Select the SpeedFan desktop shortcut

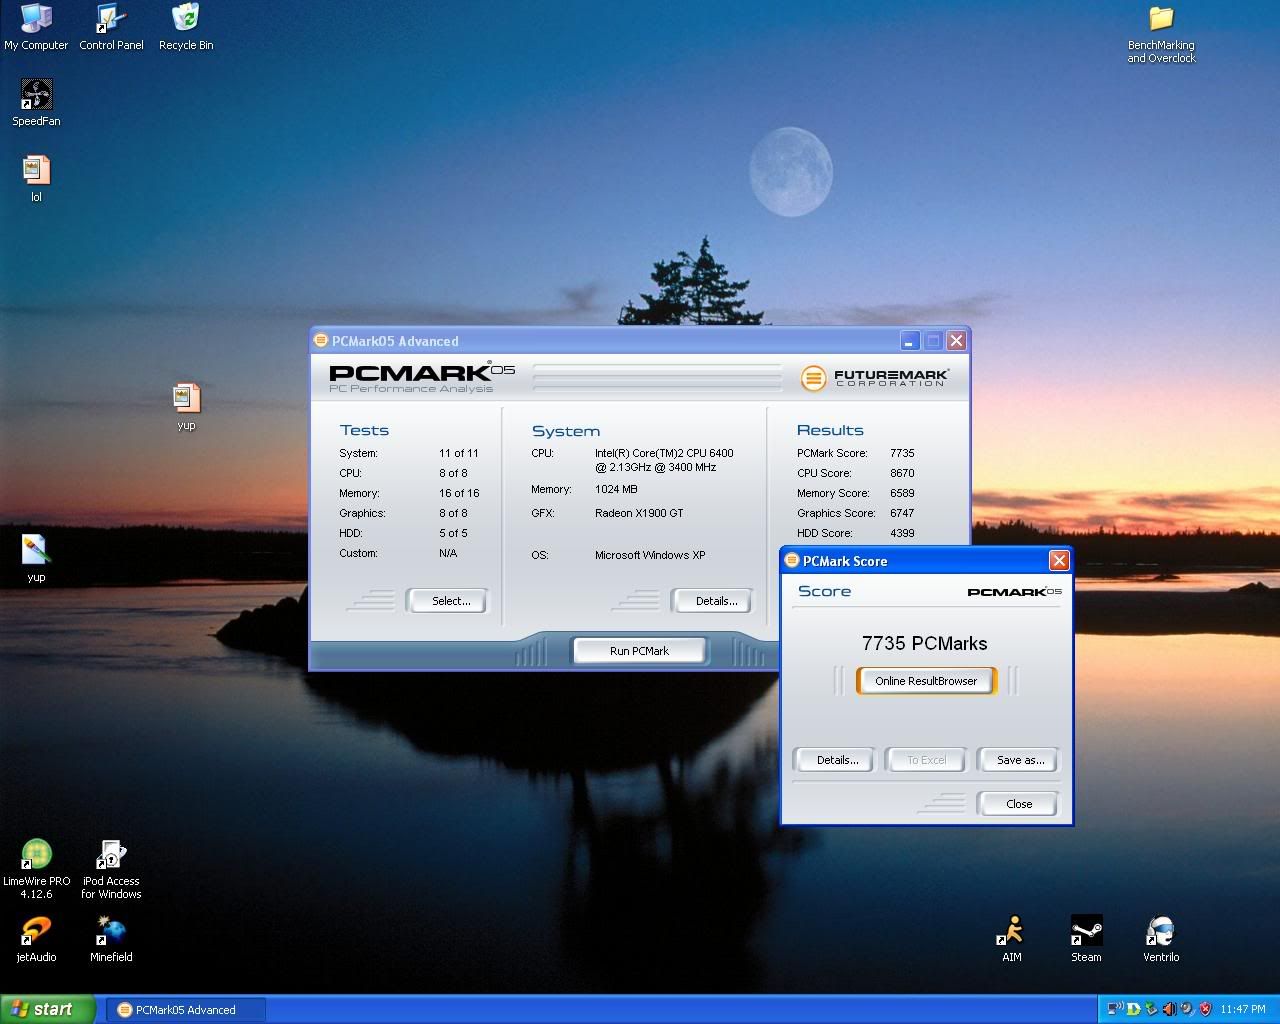[x=36, y=103]
